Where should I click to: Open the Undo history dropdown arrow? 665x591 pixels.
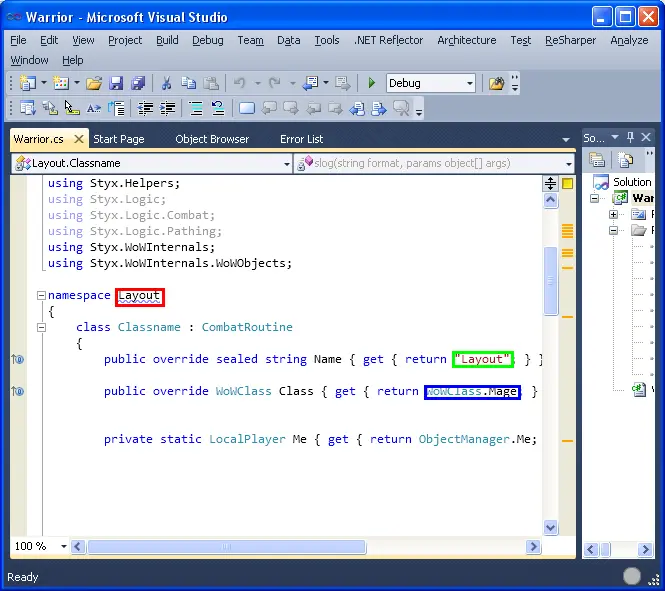point(257,83)
